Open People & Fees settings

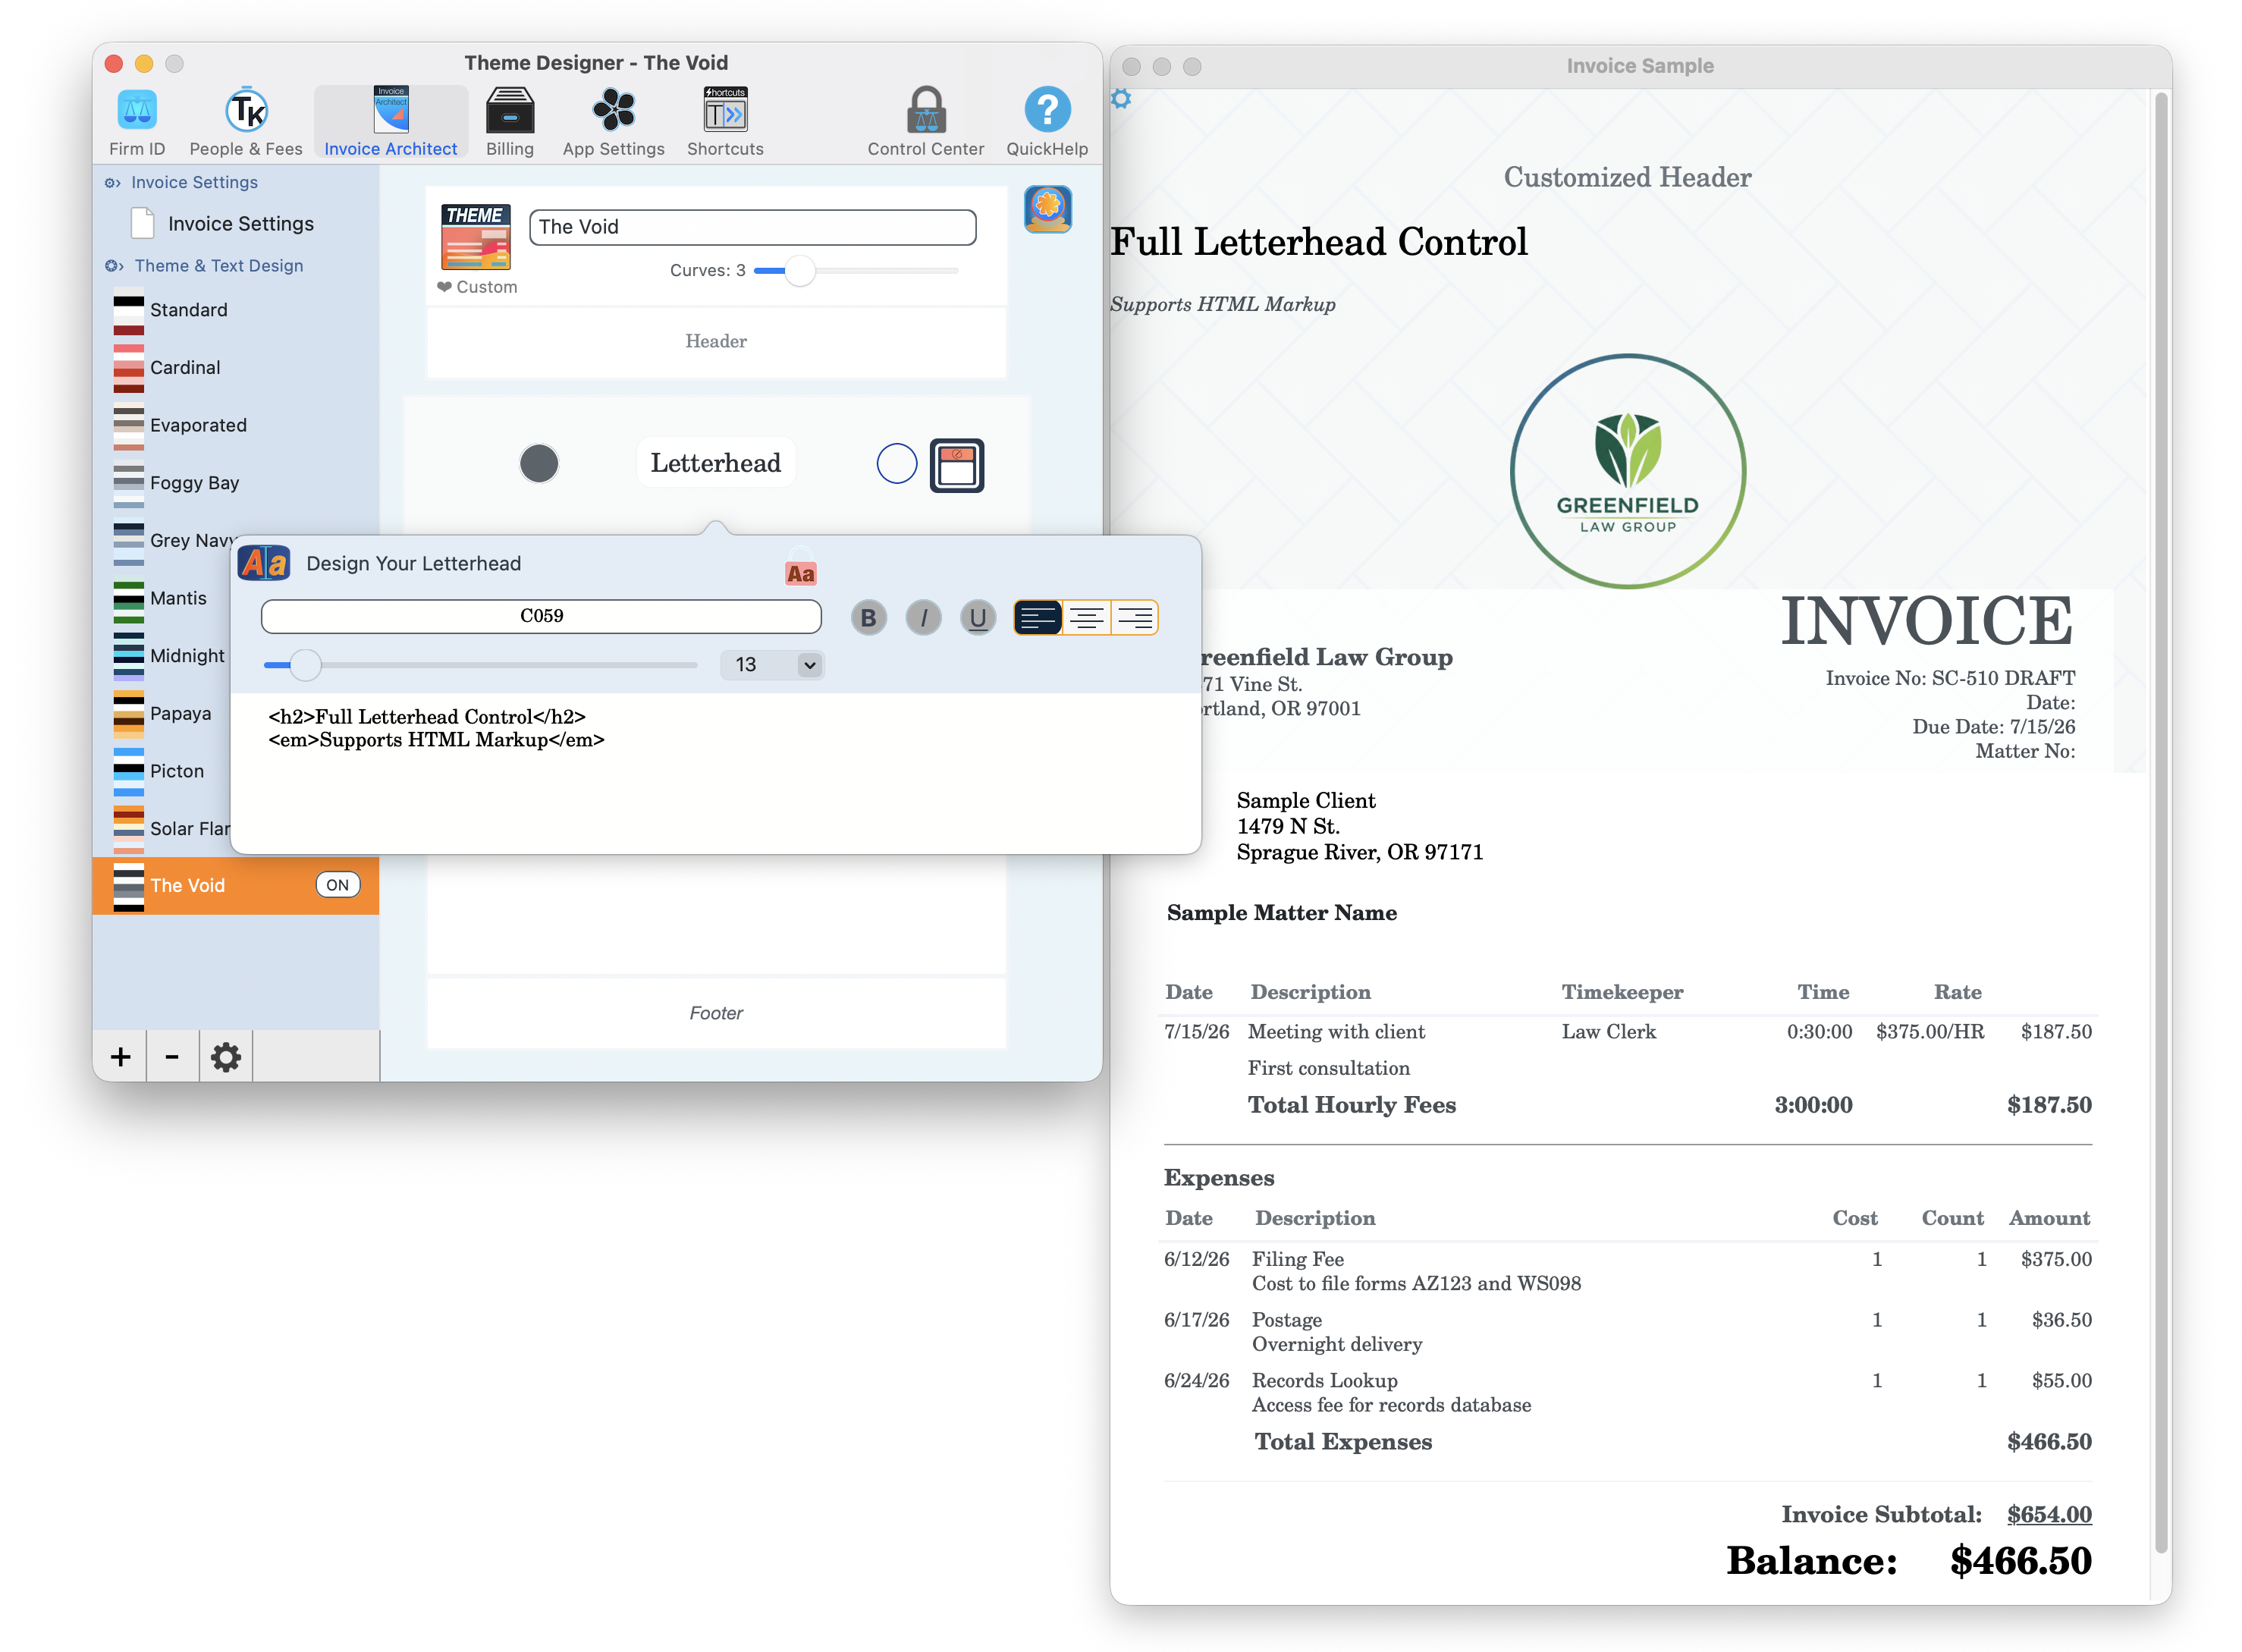(246, 122)
